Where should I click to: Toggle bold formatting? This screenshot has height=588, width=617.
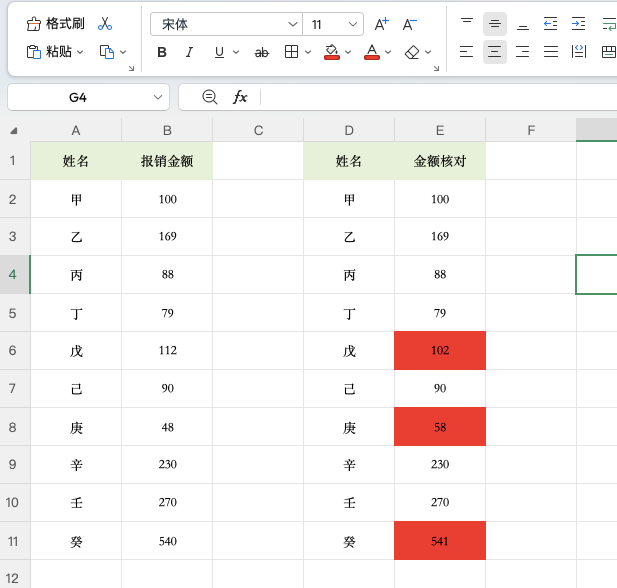click(162, 52)
